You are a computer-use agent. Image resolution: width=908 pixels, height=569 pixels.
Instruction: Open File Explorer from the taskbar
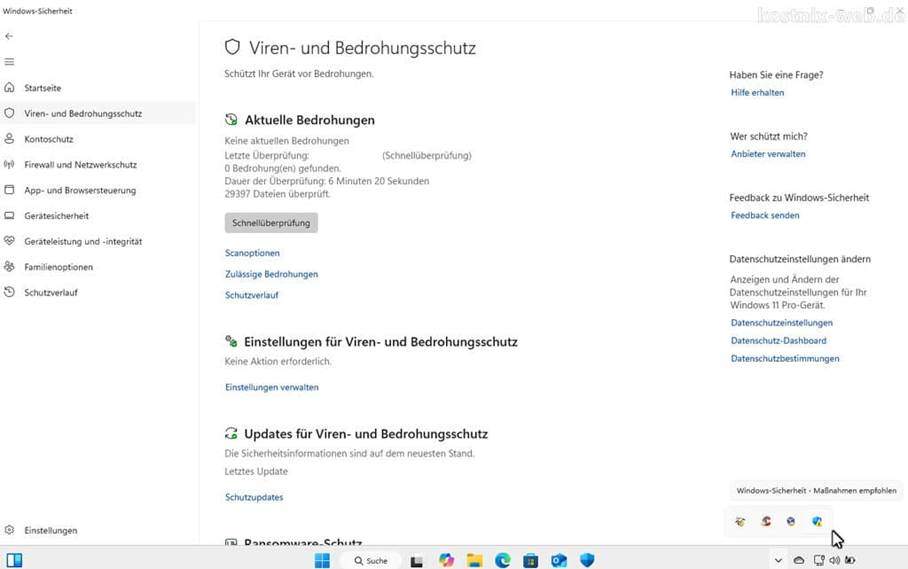[474, 560]
